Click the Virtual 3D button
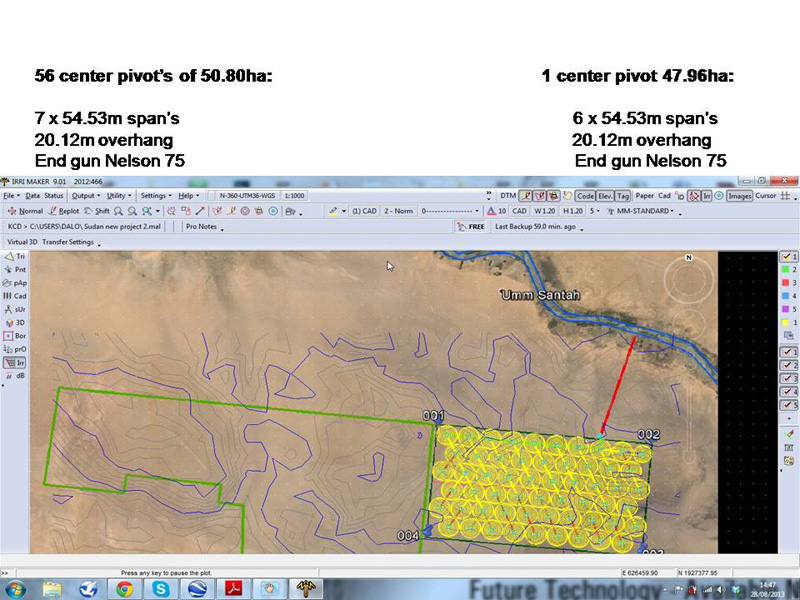The height and width of the screenshot is (600, 800). pos(23,242)
